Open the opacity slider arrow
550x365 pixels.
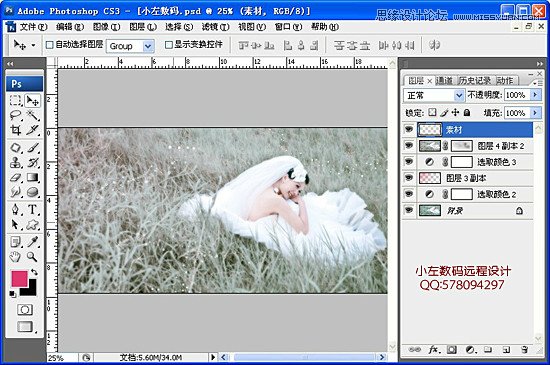(535, 95)
